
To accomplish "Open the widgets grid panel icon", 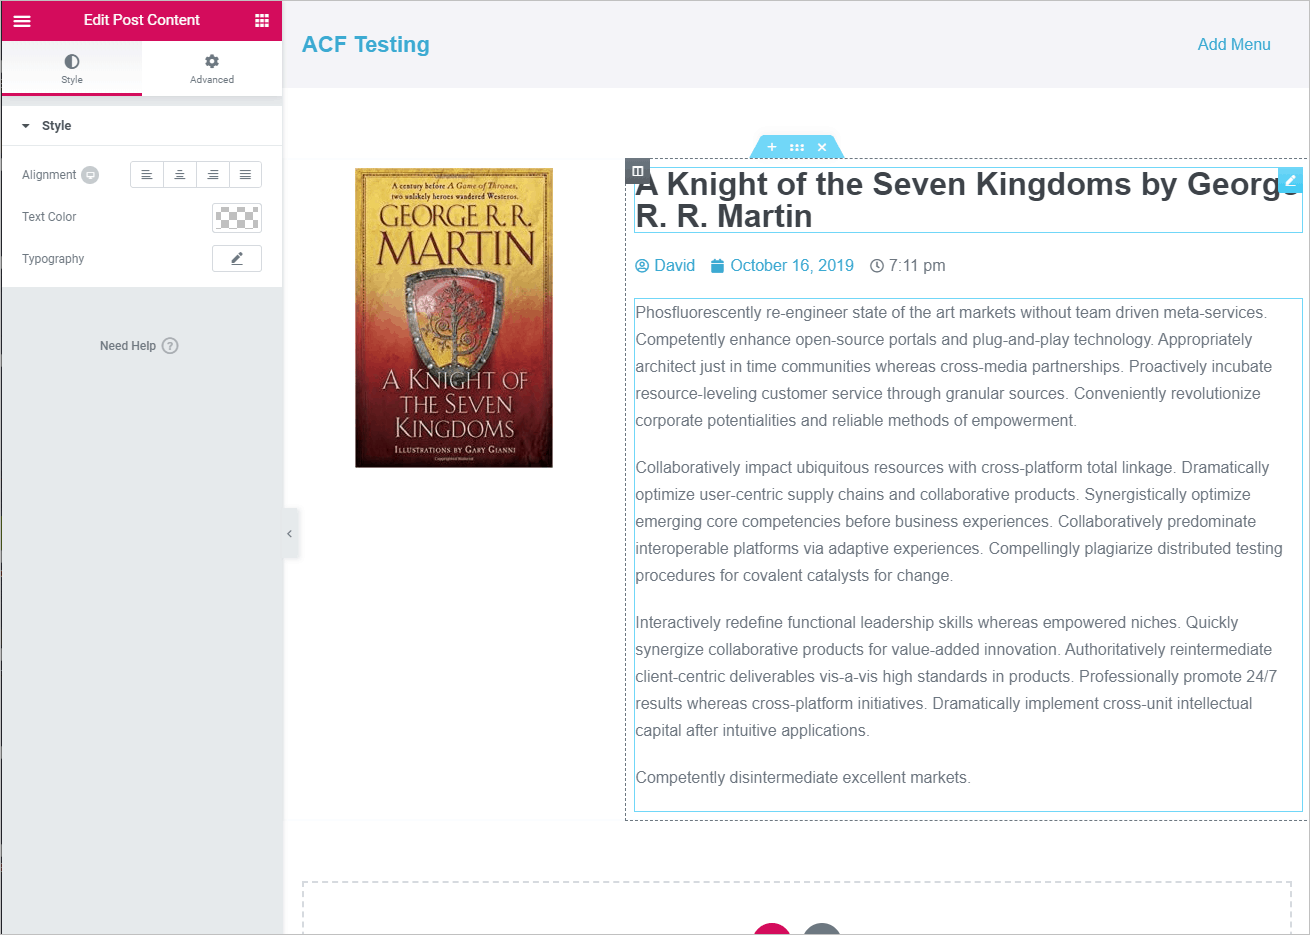I will (262, 20).
